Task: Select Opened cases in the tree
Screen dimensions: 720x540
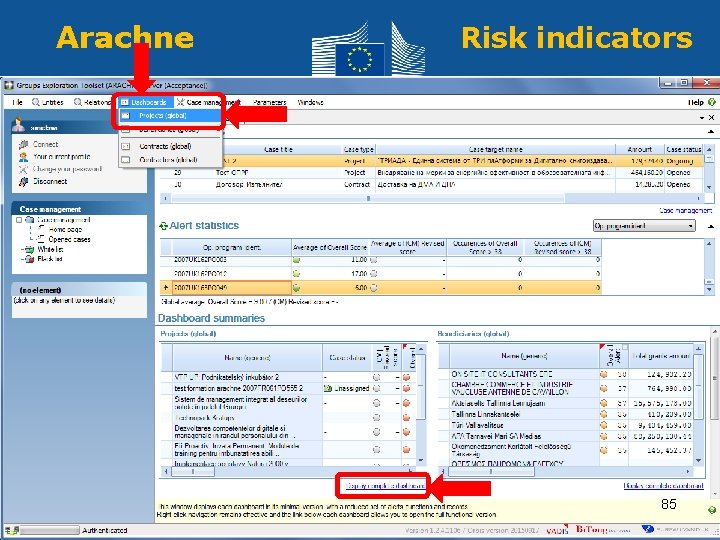Action: coord(69,239)
